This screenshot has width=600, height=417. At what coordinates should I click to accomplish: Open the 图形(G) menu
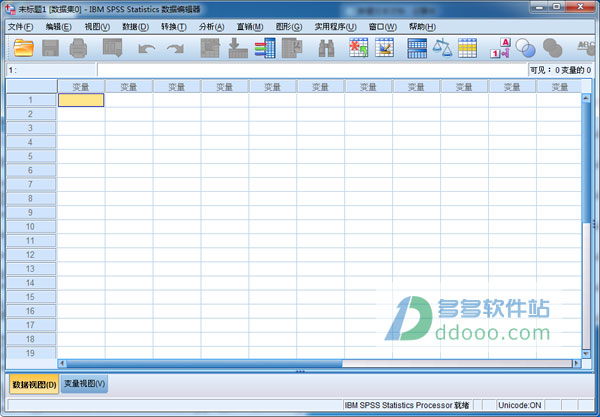(x=289, y=27)
